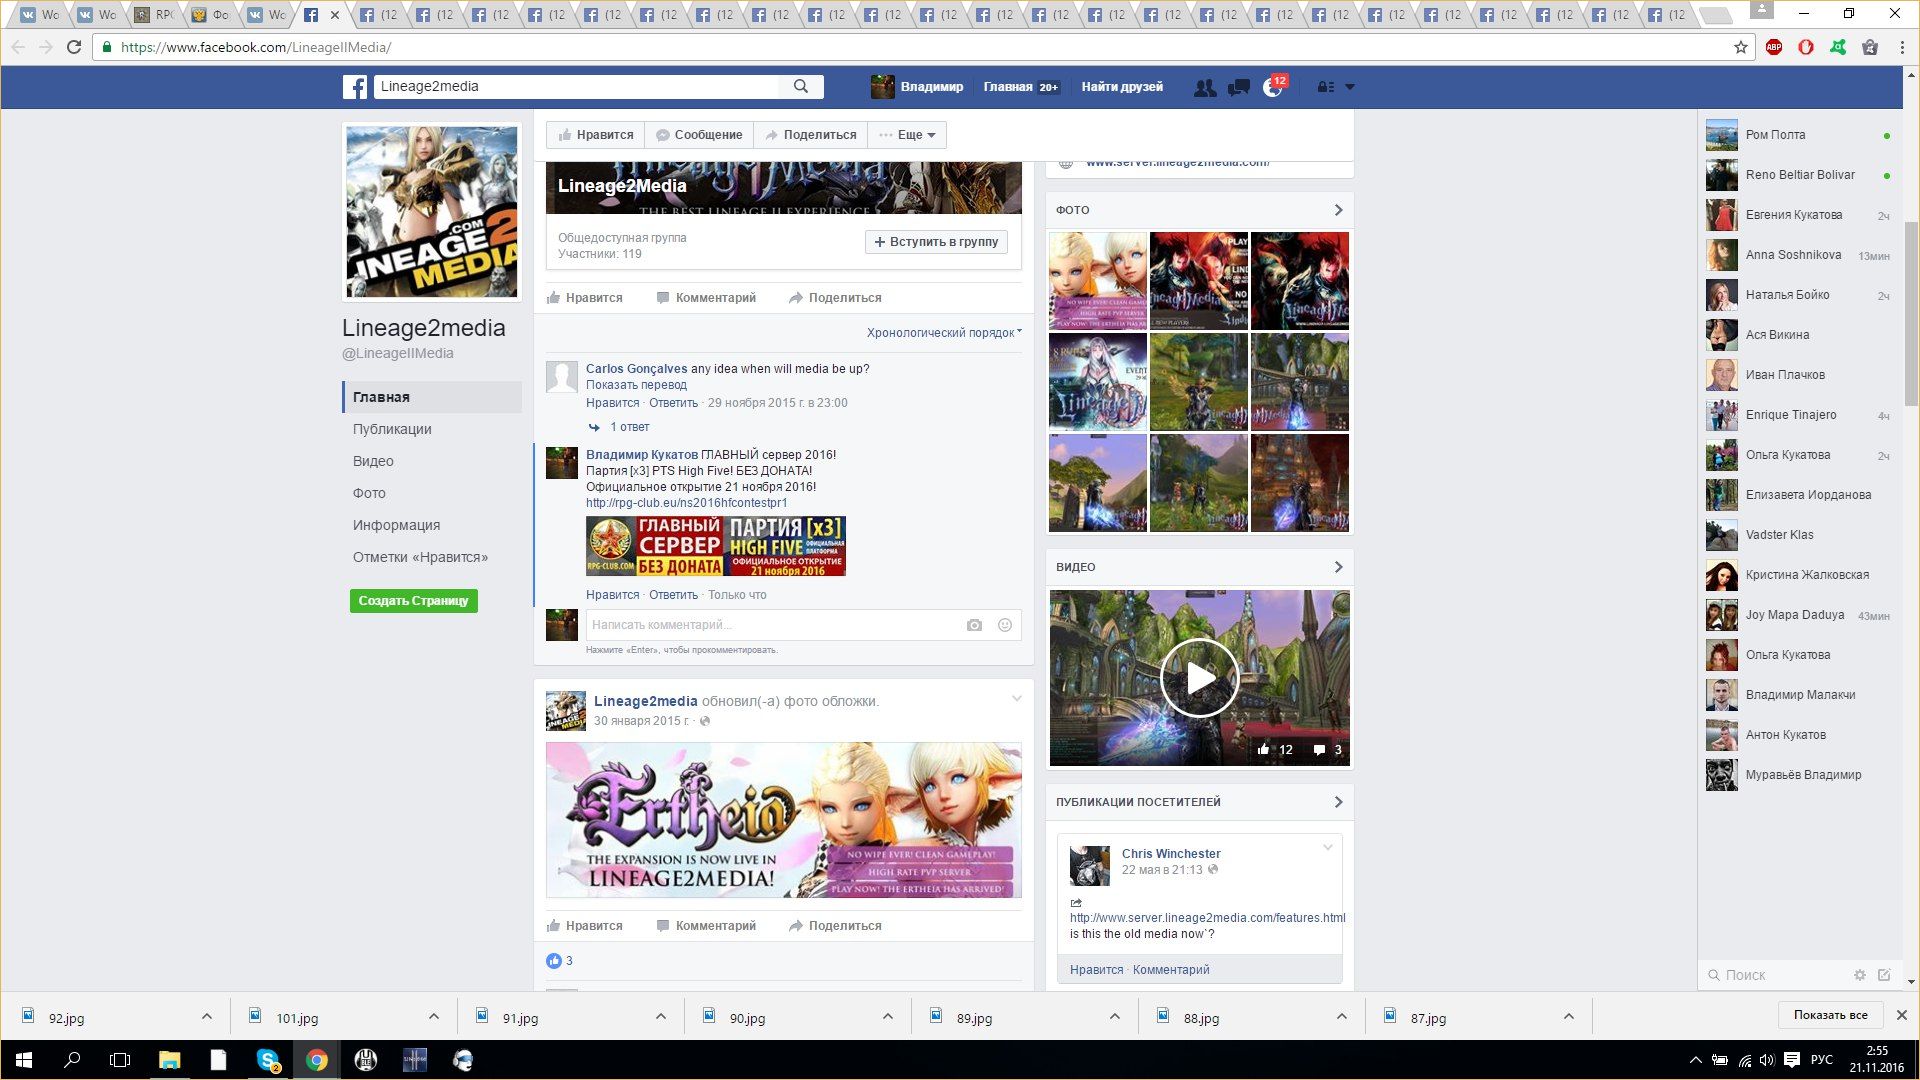Open account dropdown arrow in top bar

point(1350,87)
